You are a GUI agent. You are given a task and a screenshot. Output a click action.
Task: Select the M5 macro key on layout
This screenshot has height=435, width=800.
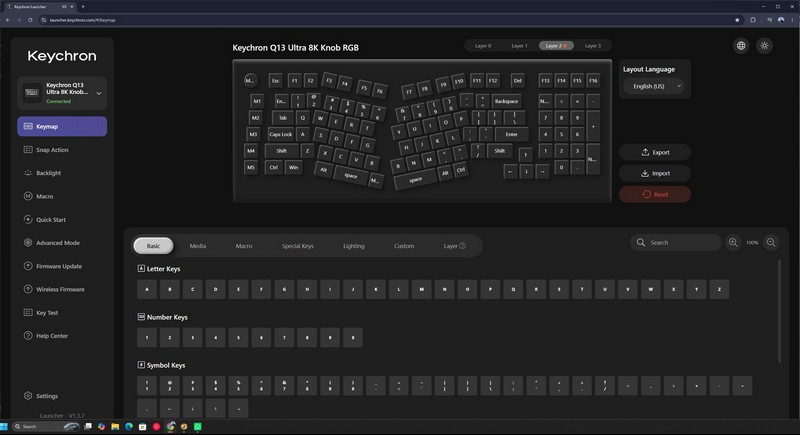coord(251,167)
